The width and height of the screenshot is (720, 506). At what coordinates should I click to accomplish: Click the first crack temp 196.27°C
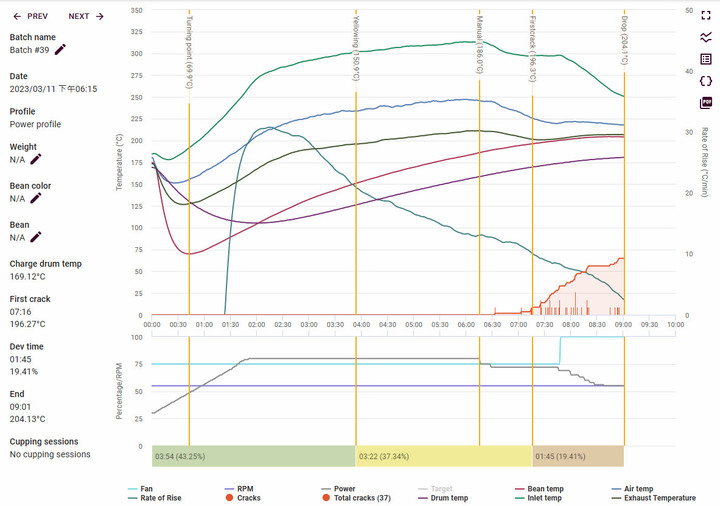tap(28, 324)
